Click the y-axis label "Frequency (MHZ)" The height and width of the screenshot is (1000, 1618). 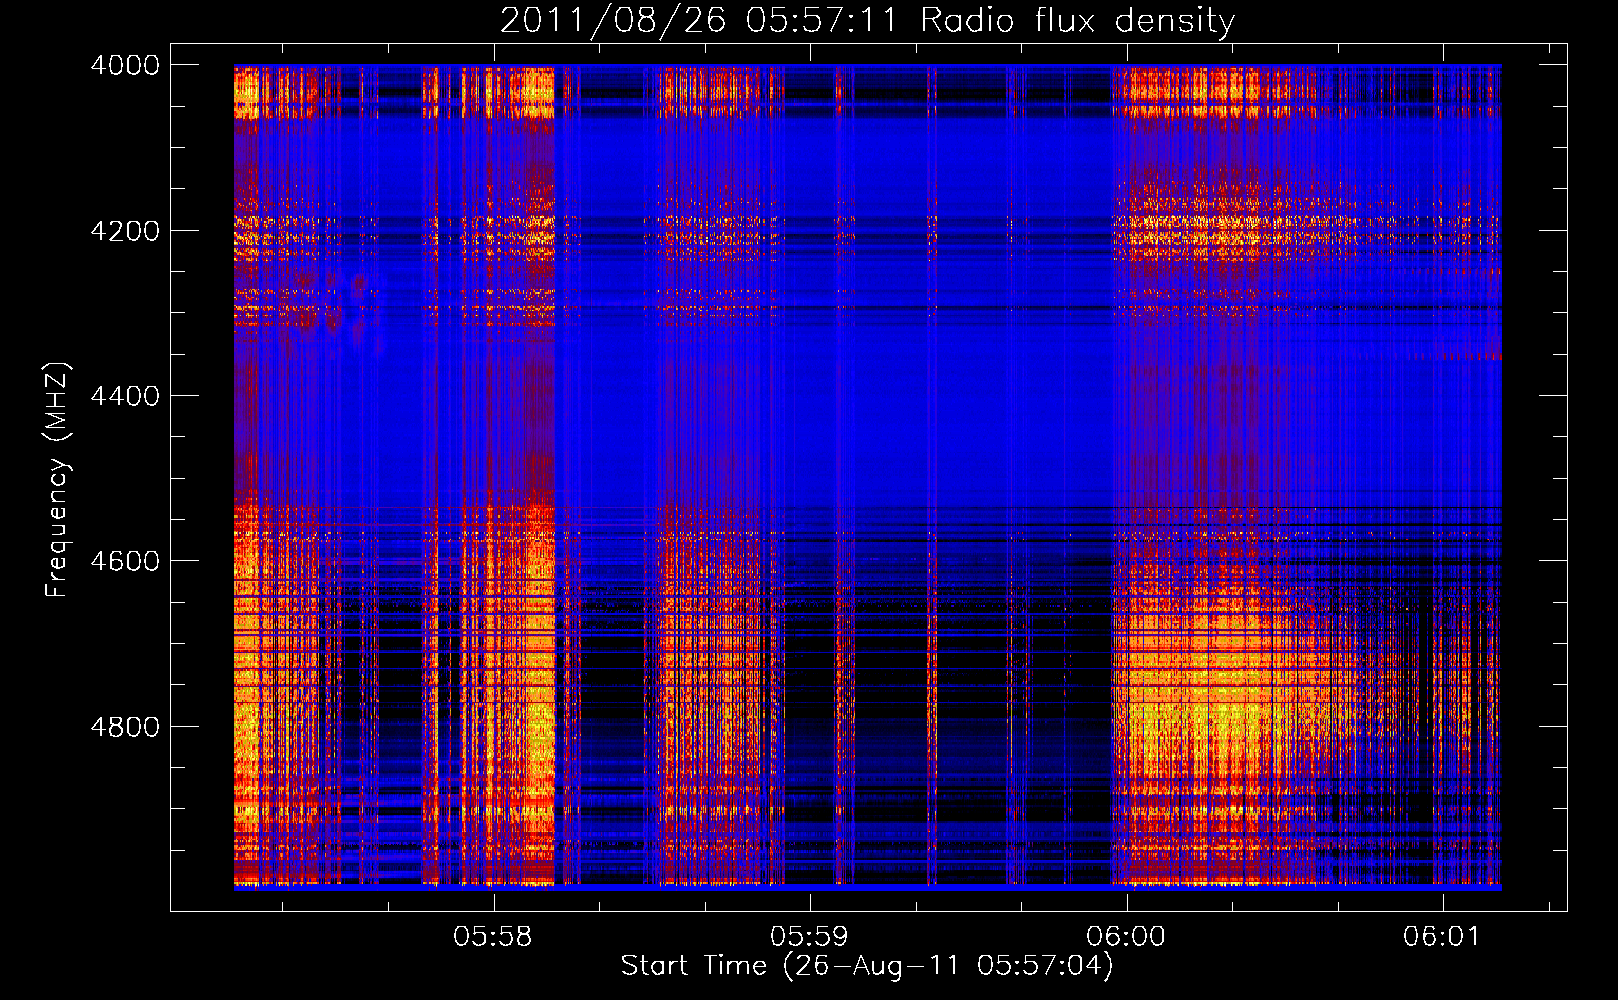(x=58, y=480)
